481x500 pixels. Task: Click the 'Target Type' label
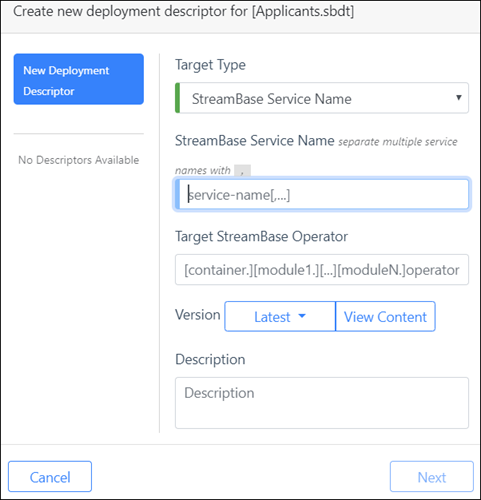click(210, 65)
